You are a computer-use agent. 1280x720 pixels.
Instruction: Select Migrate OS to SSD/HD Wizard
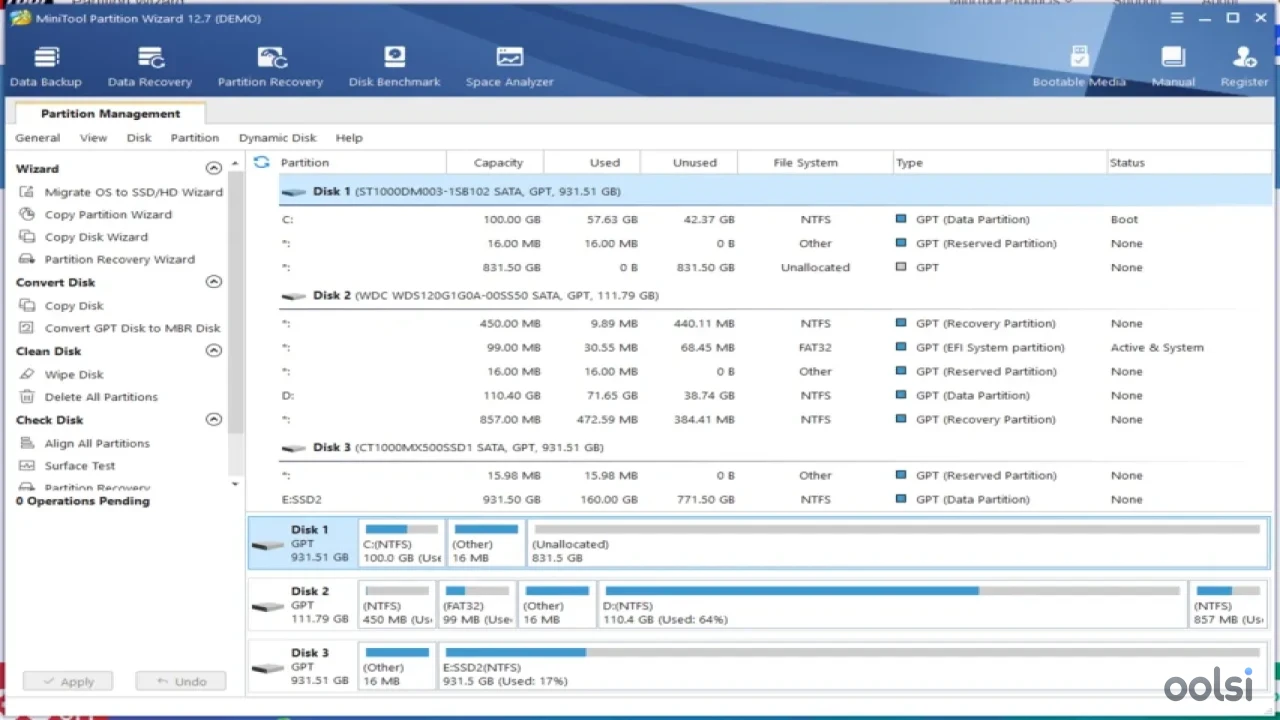coord(121,192)
